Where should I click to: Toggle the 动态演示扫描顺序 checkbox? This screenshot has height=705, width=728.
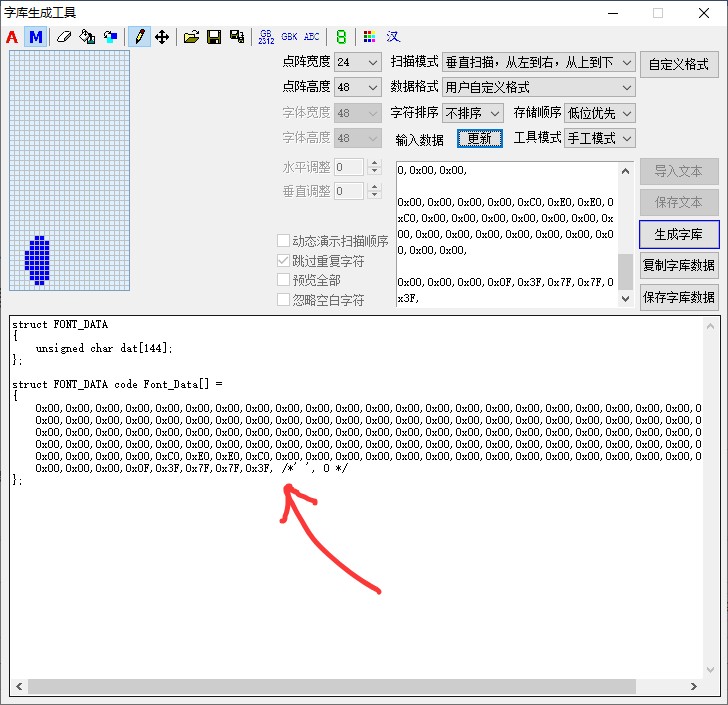283,241
